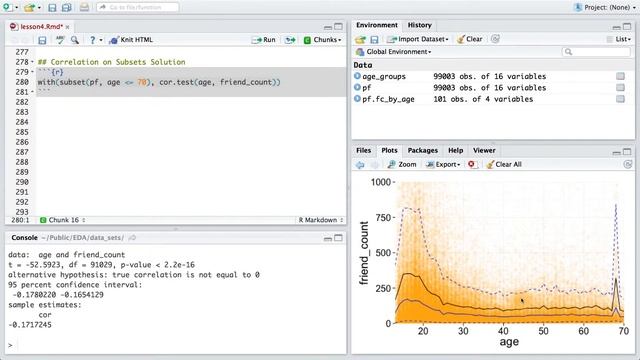The height and width of the screenshot is (360, 640).
Task: Close the lesson4.Rmd tab
Action: pos(67,27)
